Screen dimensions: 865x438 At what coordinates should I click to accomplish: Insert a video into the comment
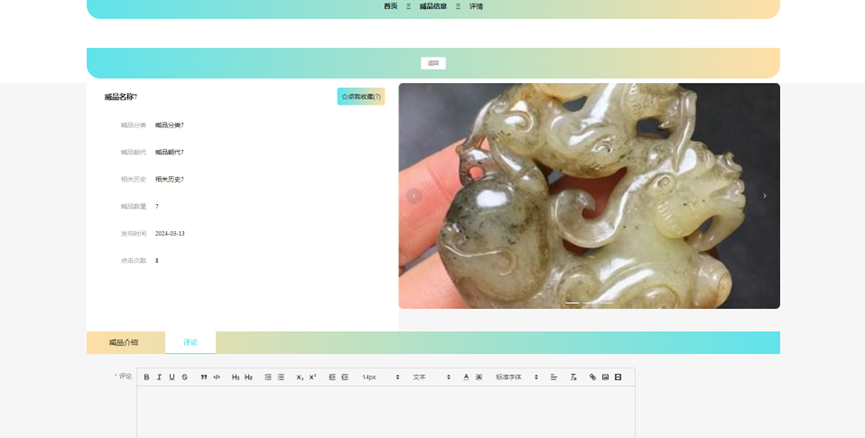(x=618, y=377)
